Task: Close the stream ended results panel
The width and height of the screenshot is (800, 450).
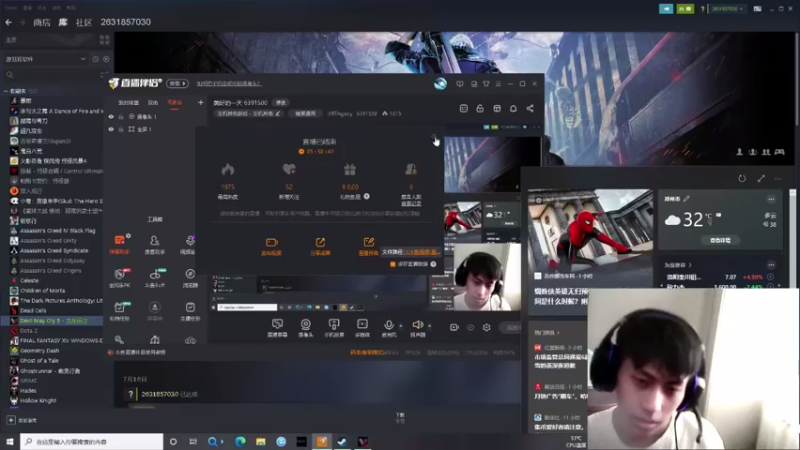Action: pos(434,137)
